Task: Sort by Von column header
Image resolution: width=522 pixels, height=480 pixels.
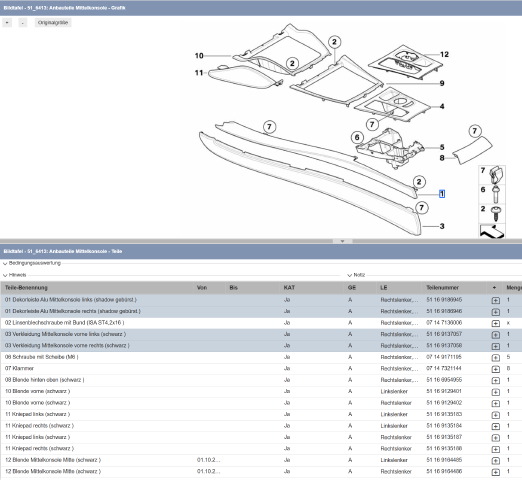Action: coord(202,288)
